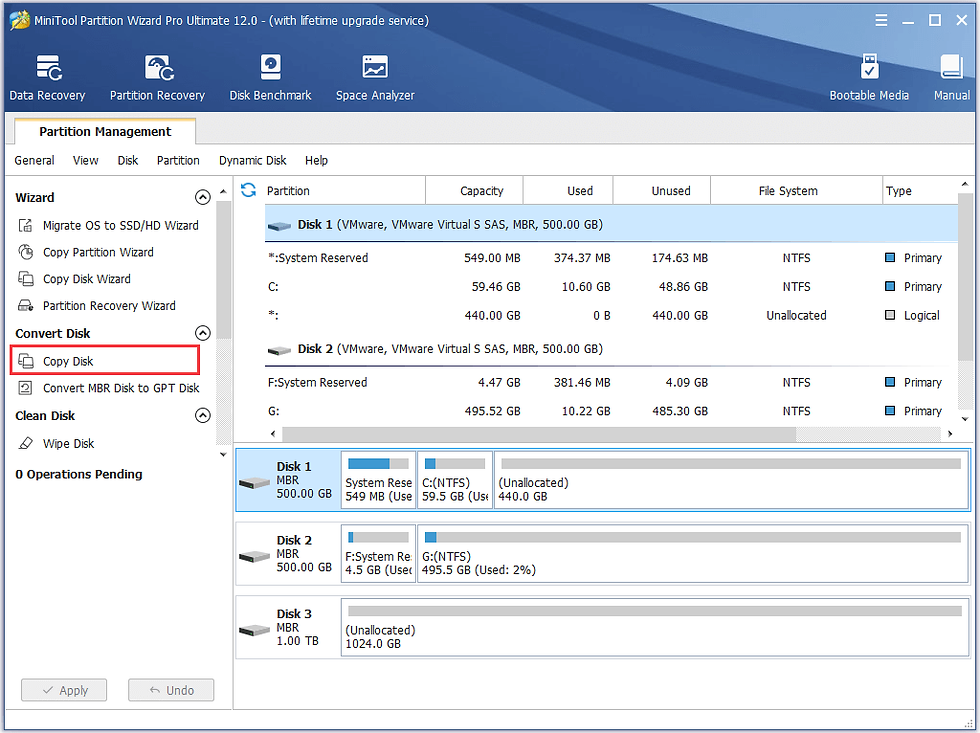
Task: Start Migrate OS to SSD/HD Wizard
Action: coord(121,226)
